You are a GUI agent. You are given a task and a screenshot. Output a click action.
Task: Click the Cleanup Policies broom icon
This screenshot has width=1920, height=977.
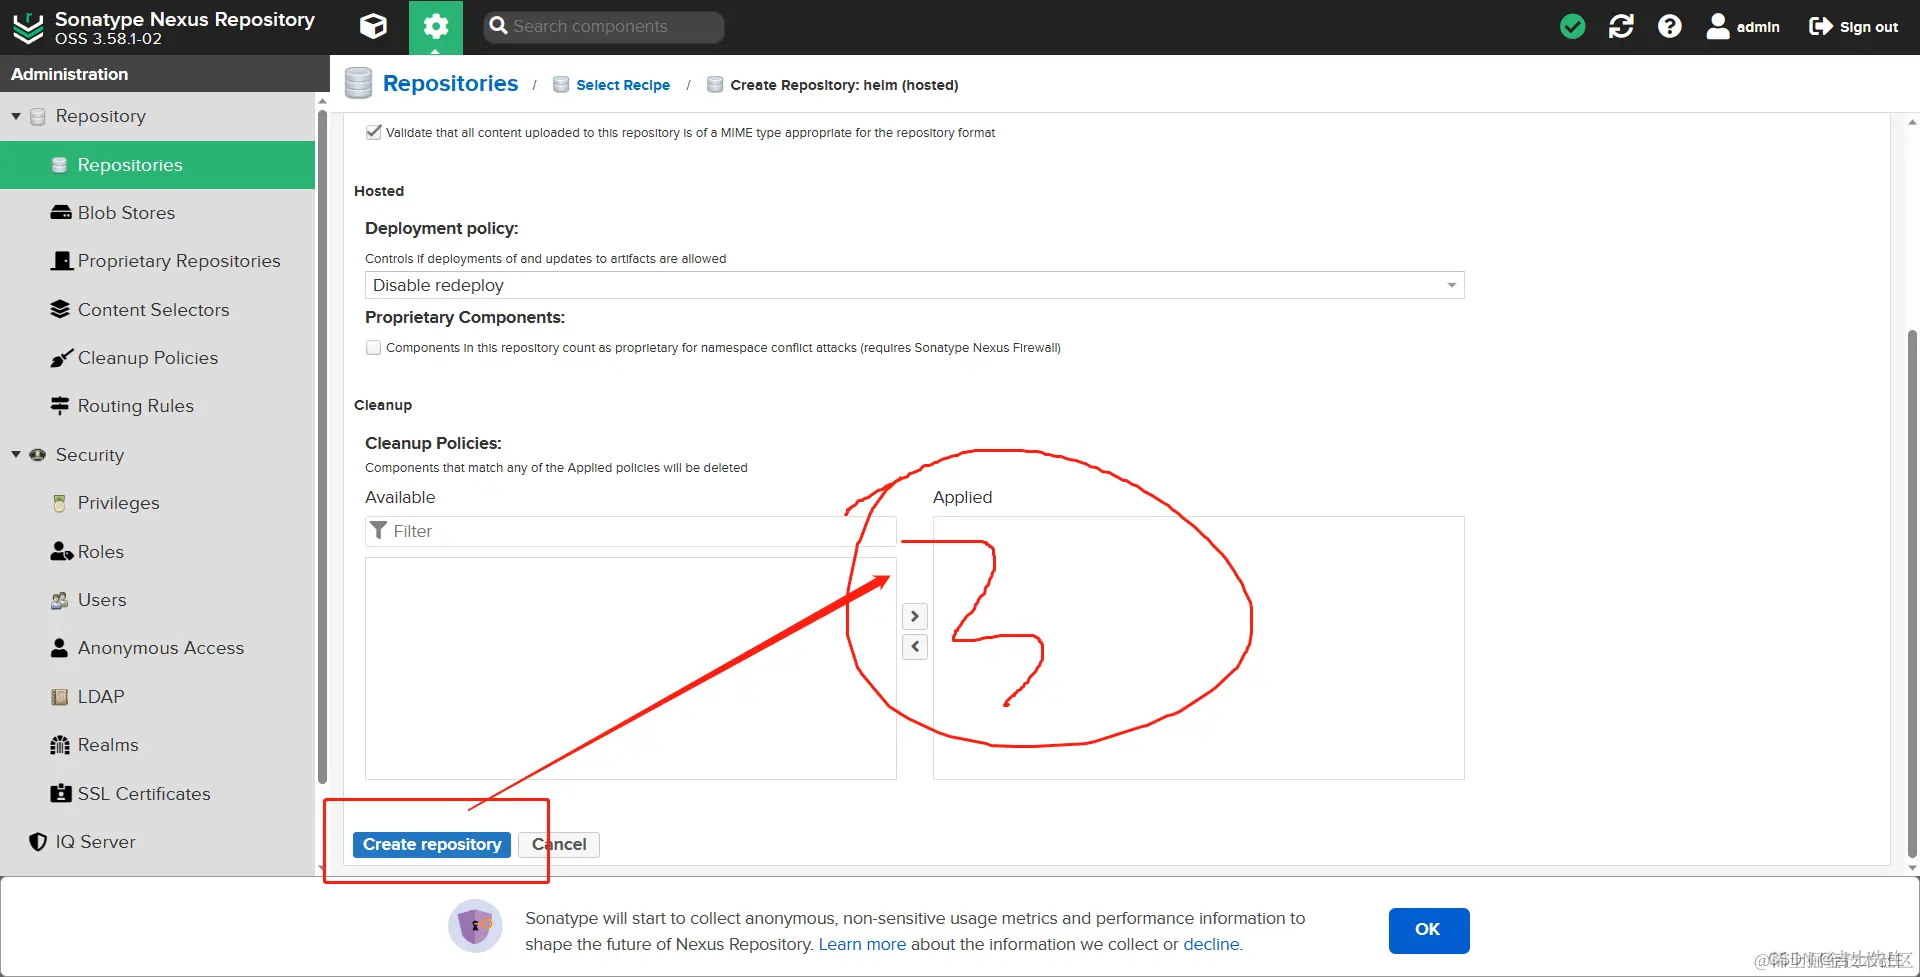click(61, 358)
